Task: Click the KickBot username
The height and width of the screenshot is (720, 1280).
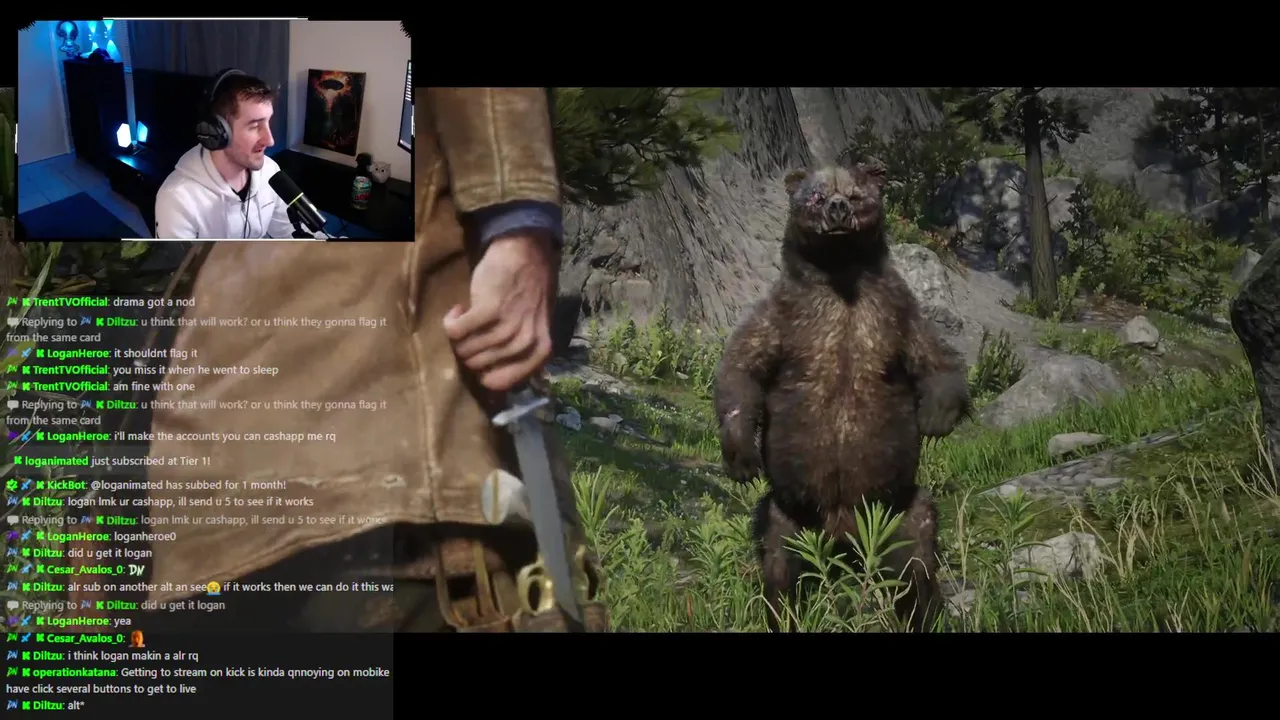Action: click(x=66, y=485)
